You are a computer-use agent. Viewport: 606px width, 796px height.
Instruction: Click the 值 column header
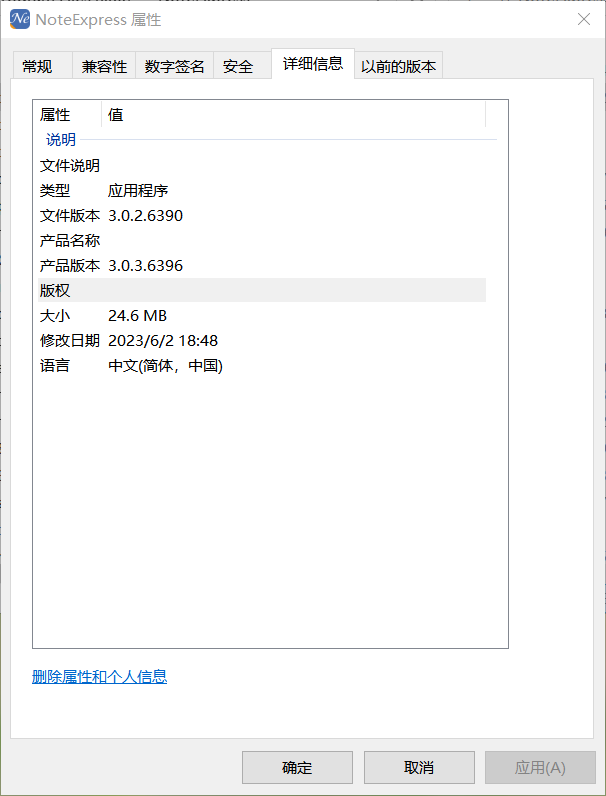pyautogui.click(x=293, y=115)
